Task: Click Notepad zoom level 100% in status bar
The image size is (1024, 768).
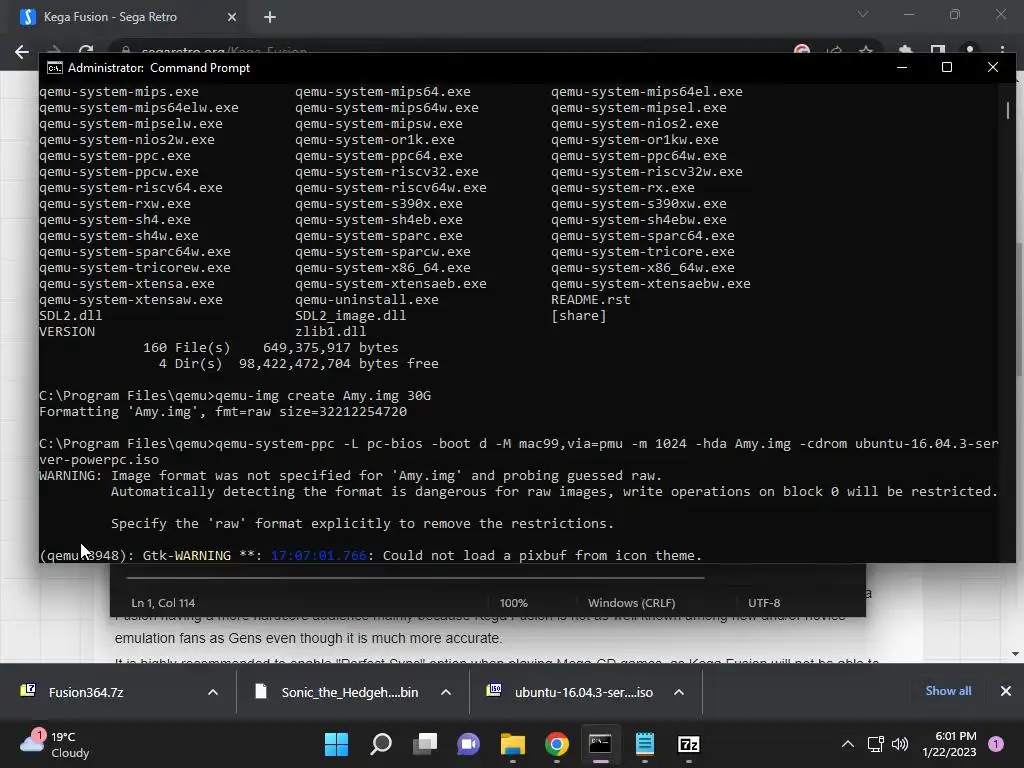Action: [514, 603]
